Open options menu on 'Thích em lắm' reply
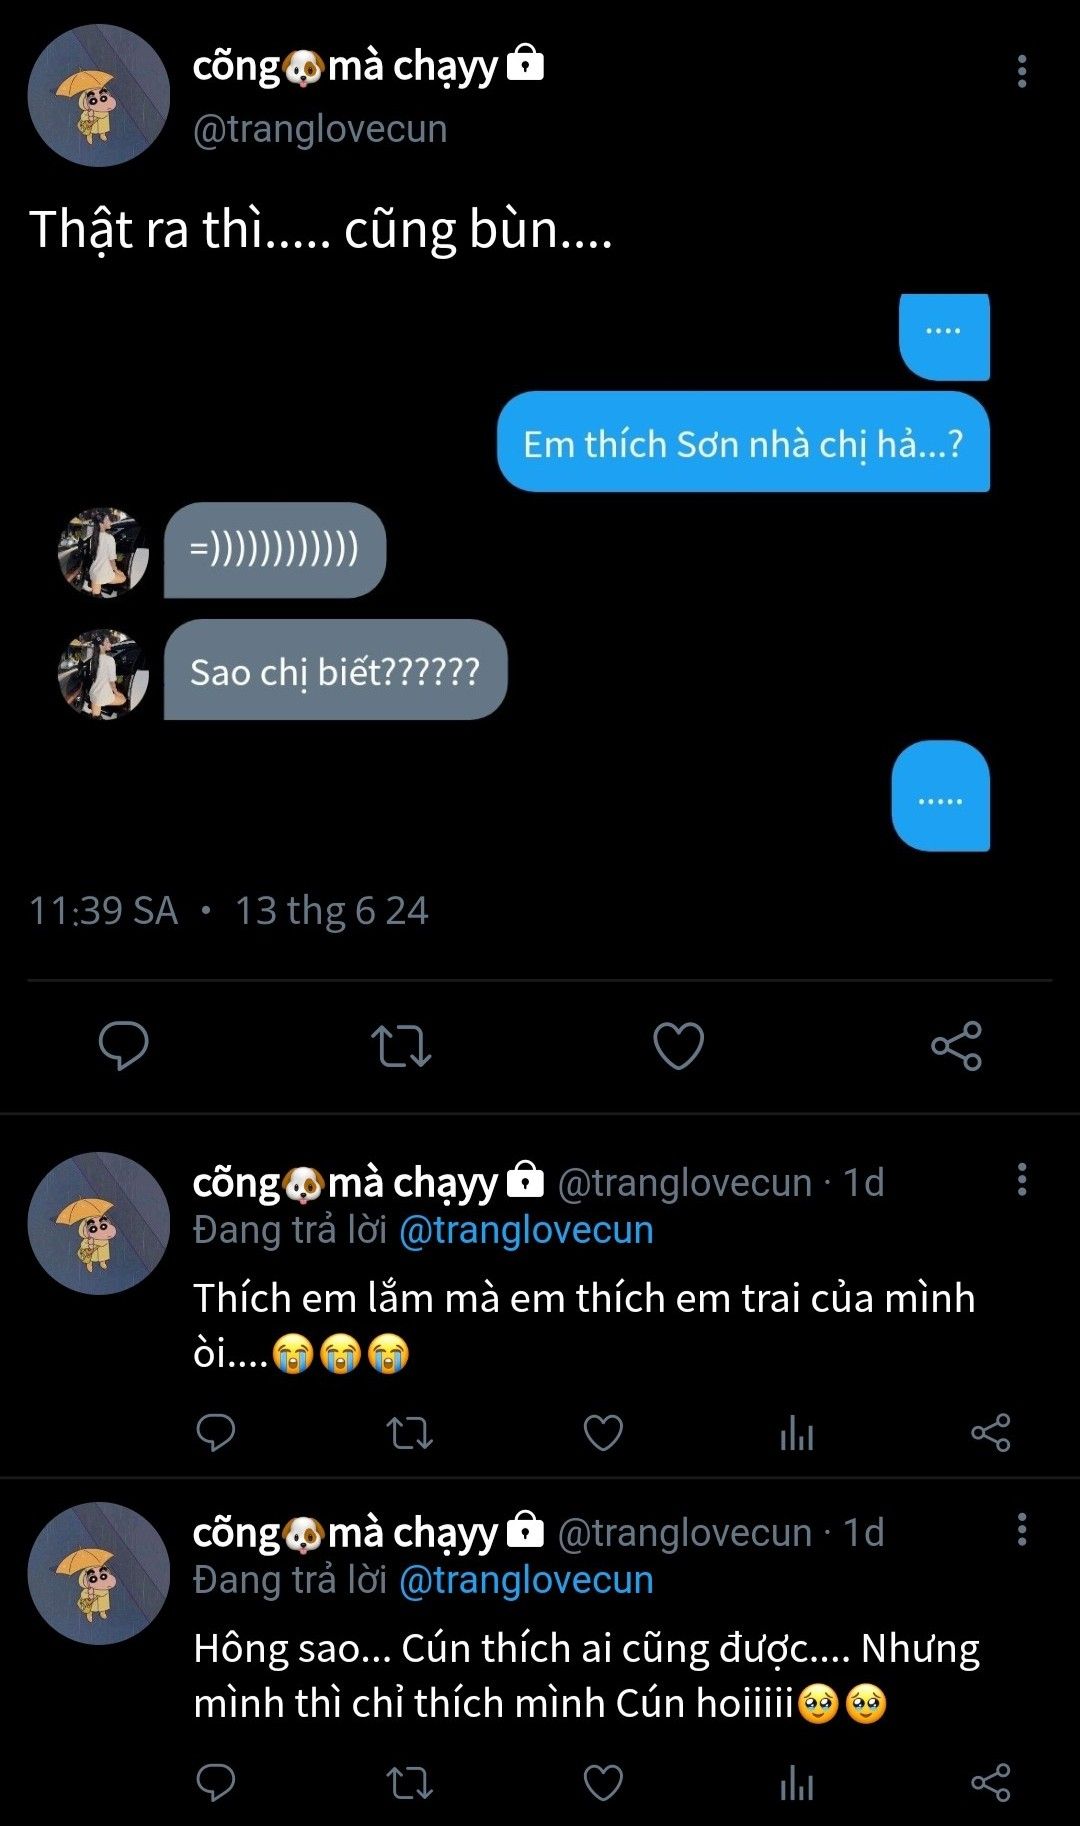 1021,1180
